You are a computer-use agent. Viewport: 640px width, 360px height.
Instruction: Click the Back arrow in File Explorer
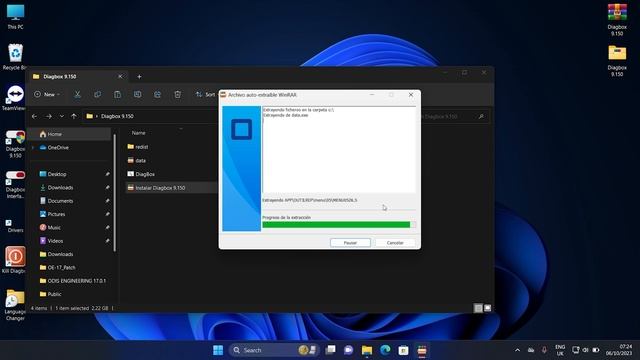34,116
